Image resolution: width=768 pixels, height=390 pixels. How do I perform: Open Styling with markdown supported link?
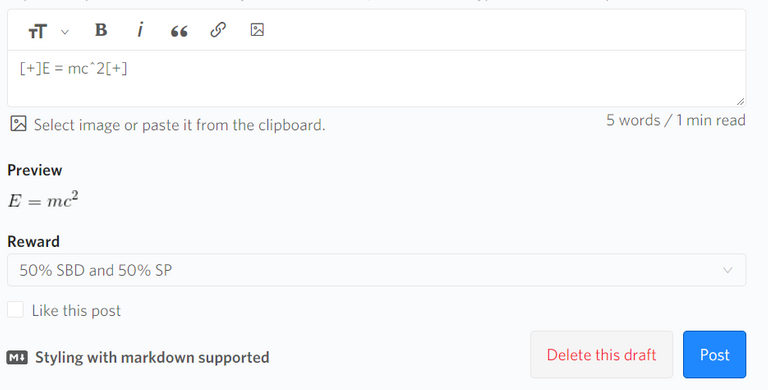tap(152, 358)
